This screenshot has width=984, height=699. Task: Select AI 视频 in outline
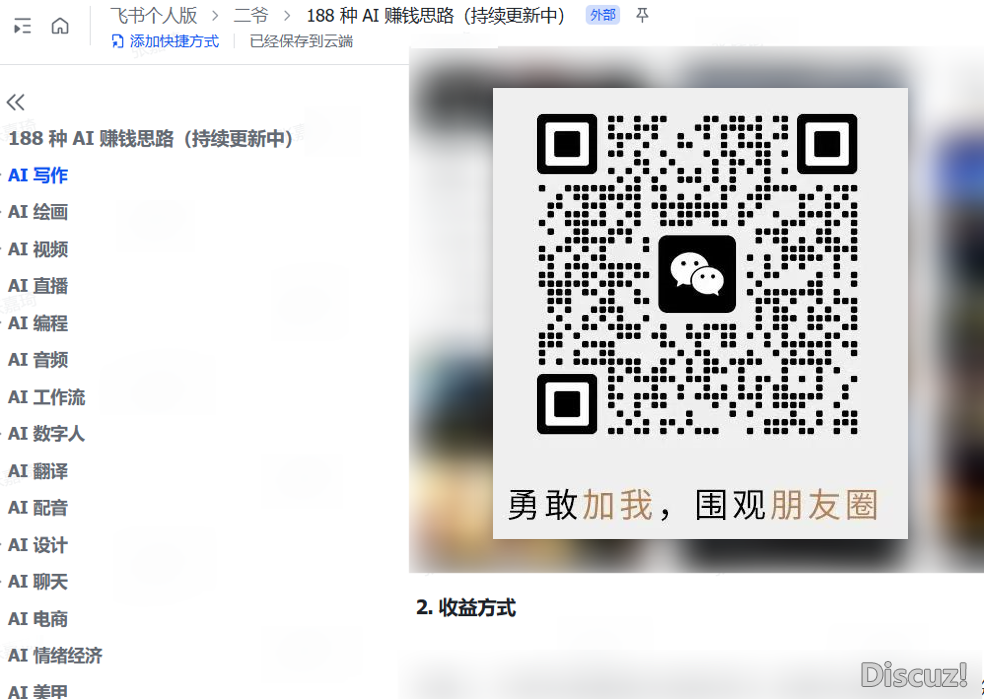pyautogui.click(x=38, y=249)
